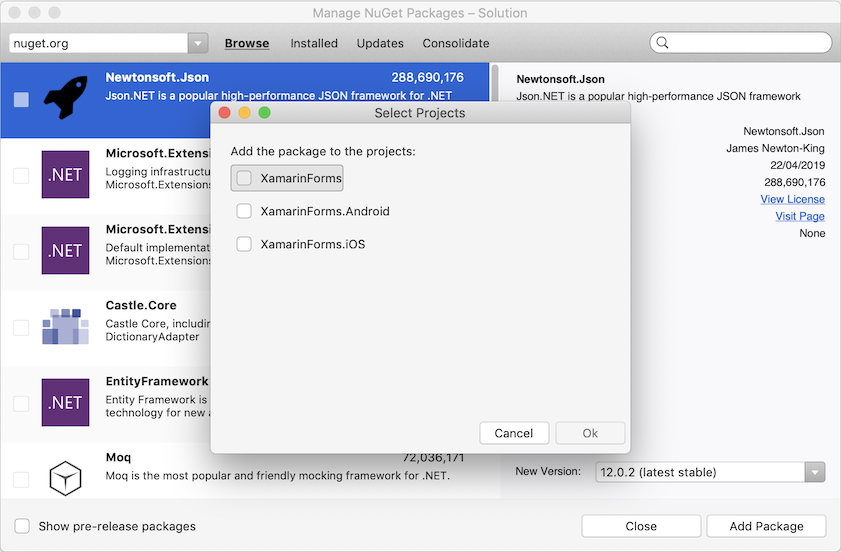
Task: Open the nuget.org package source dropdown
Action: [197, 43]
